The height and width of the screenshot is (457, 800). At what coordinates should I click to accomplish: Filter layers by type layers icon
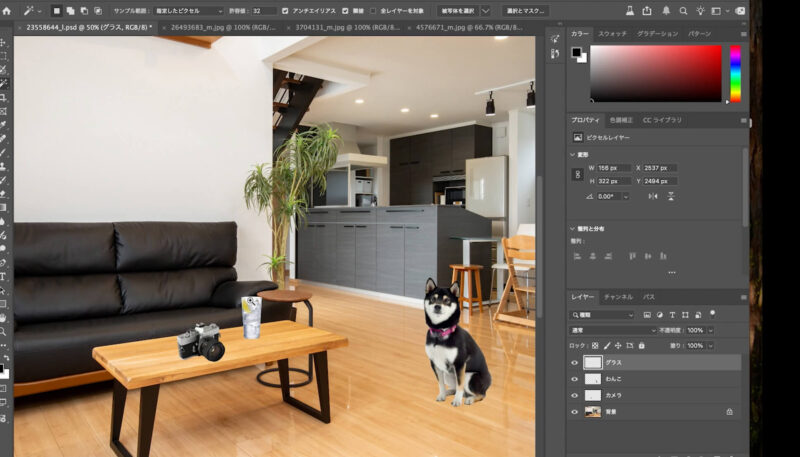tap(672, 314)
